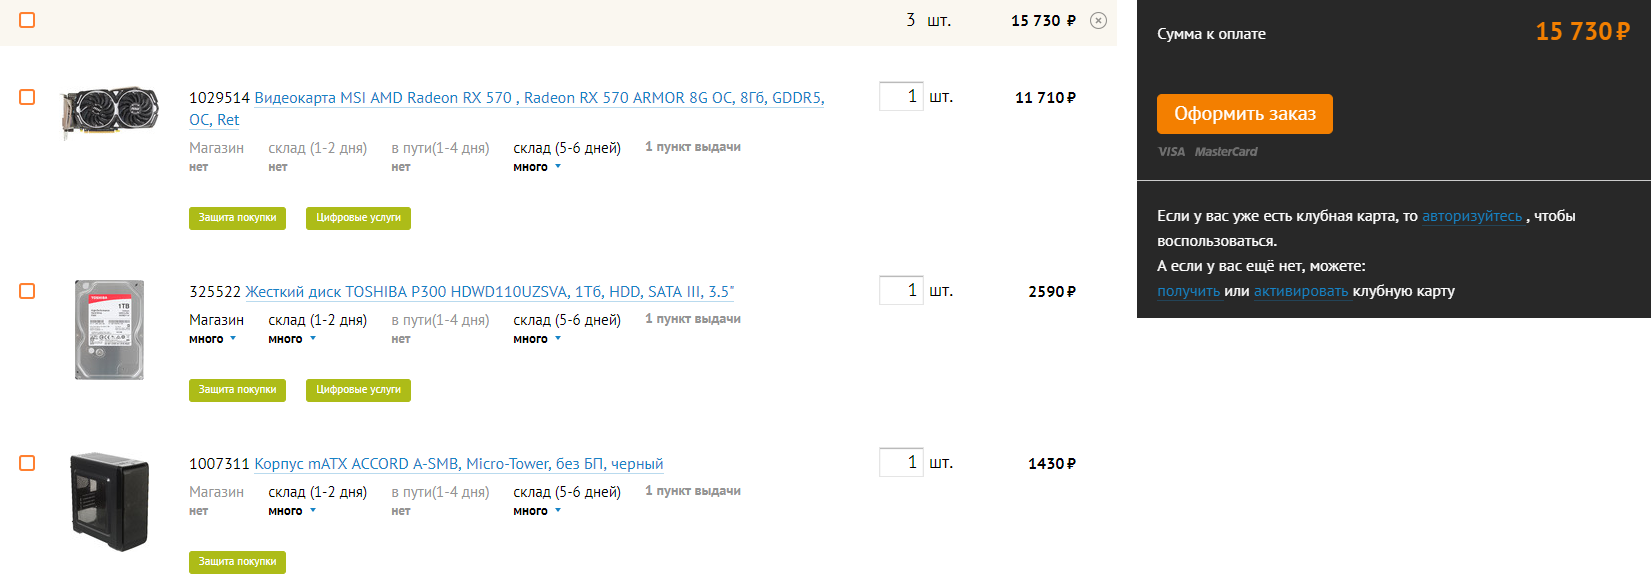Screen dimensions: 1651x577
Task: Click the ACCORD A-SMB case image
Action: point(110,501)
